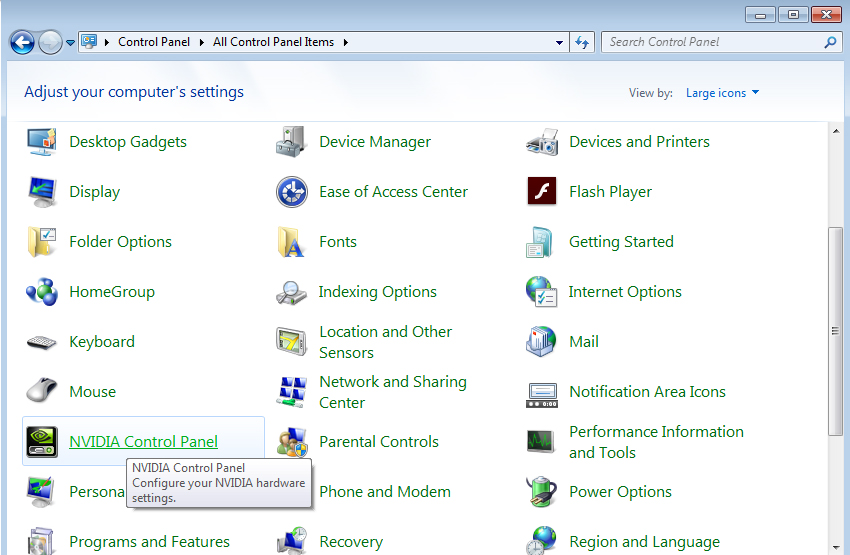Expand arrow after All Control Panel Items

345,42
